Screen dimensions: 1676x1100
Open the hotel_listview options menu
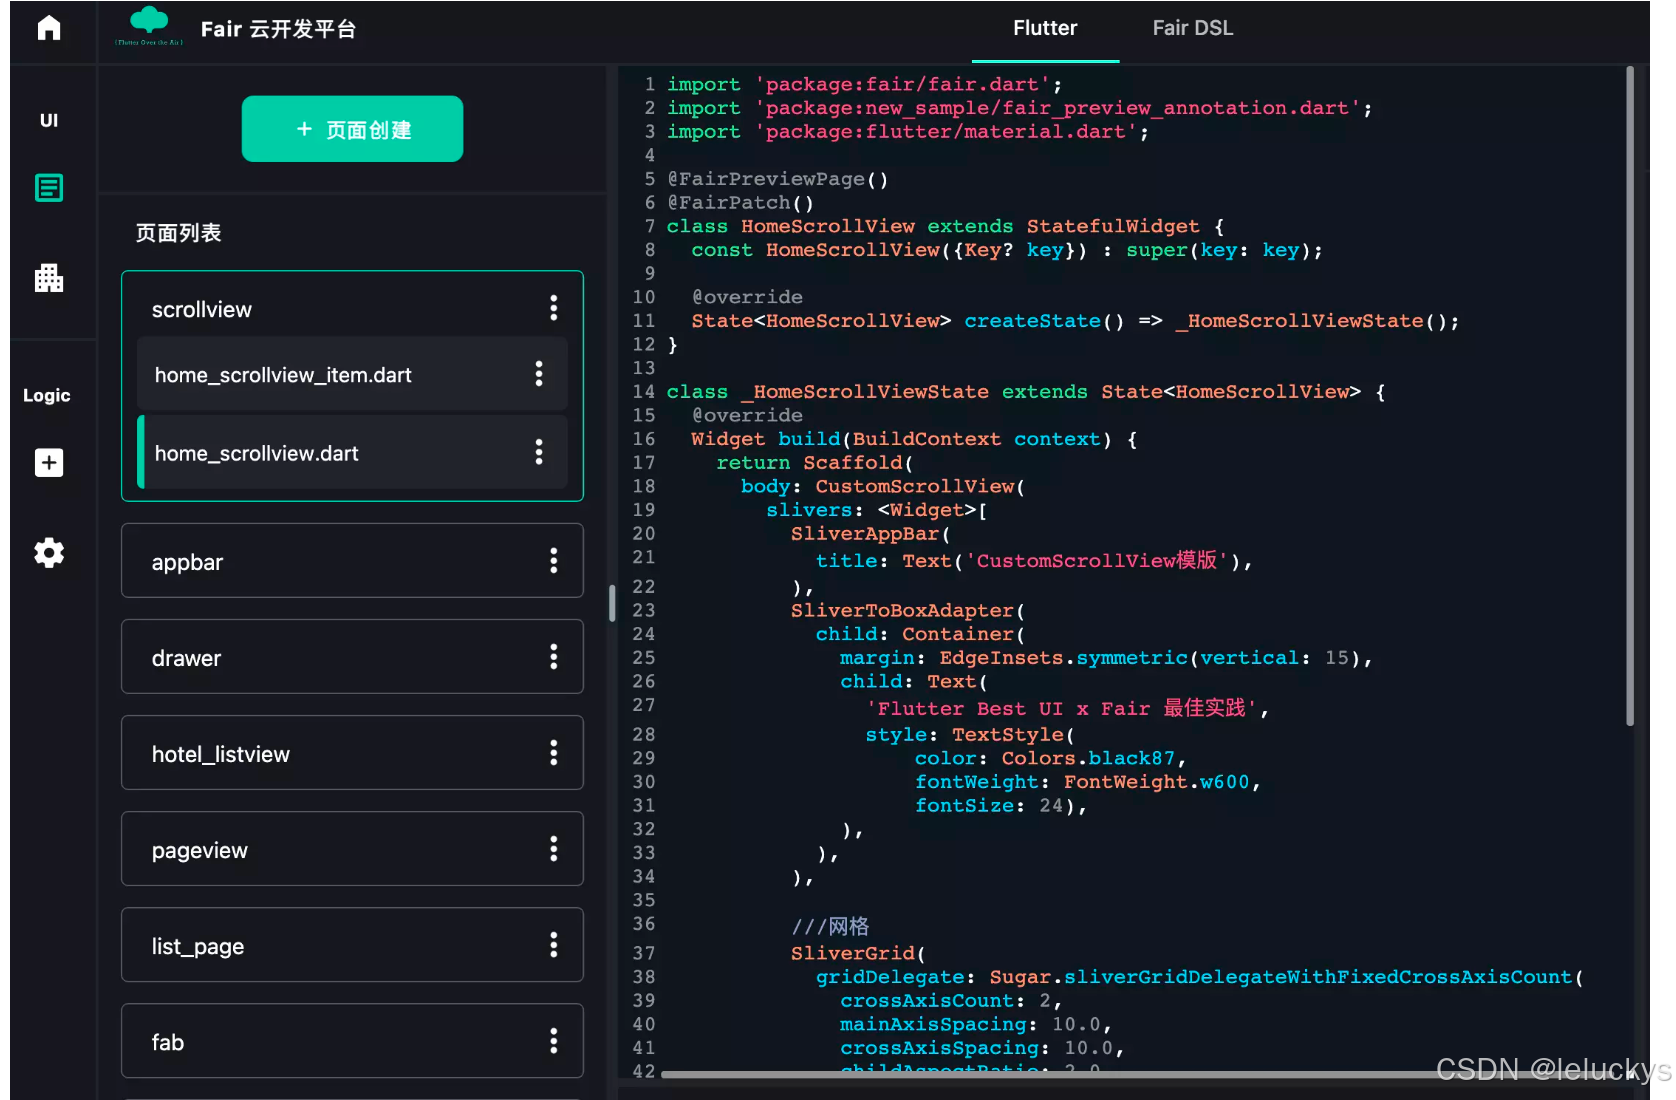coord(553,753)
